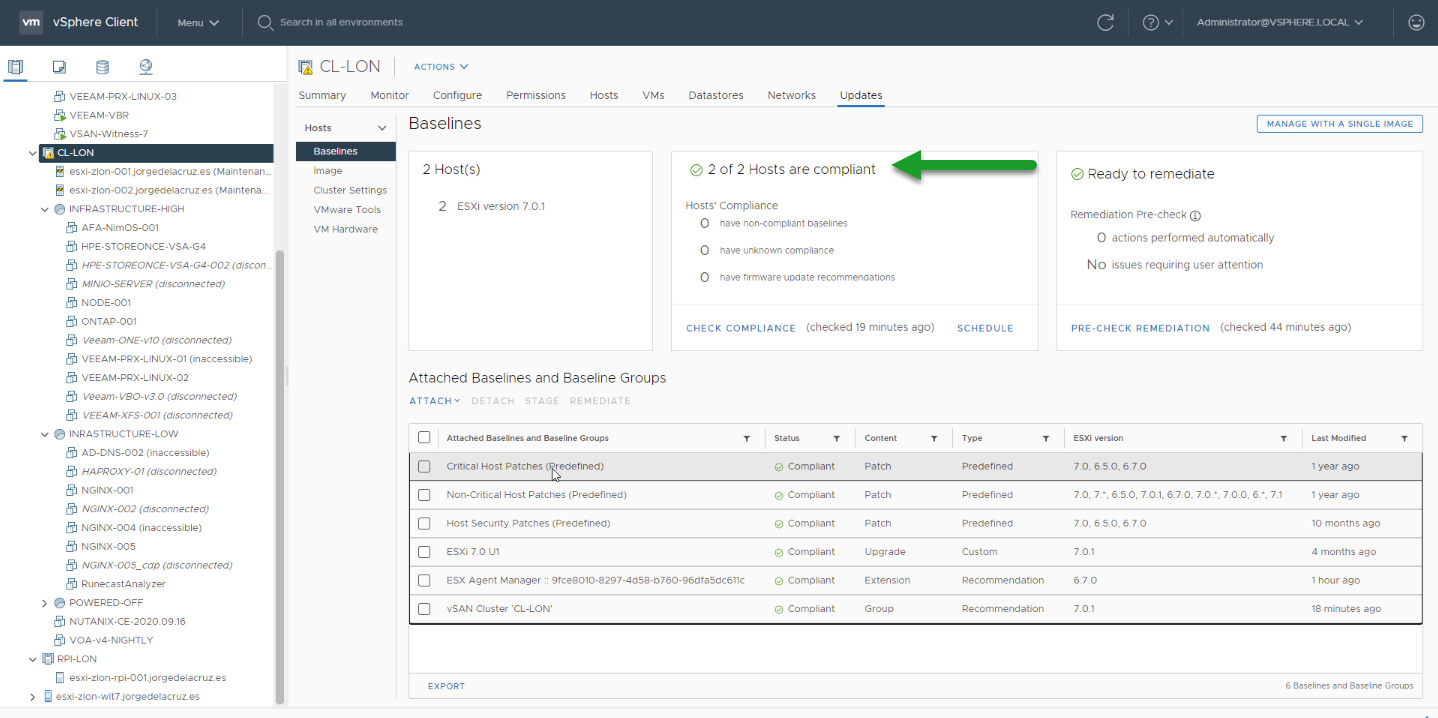
Task: Click the SCHEDULE link
Action: tap(985, 328)
